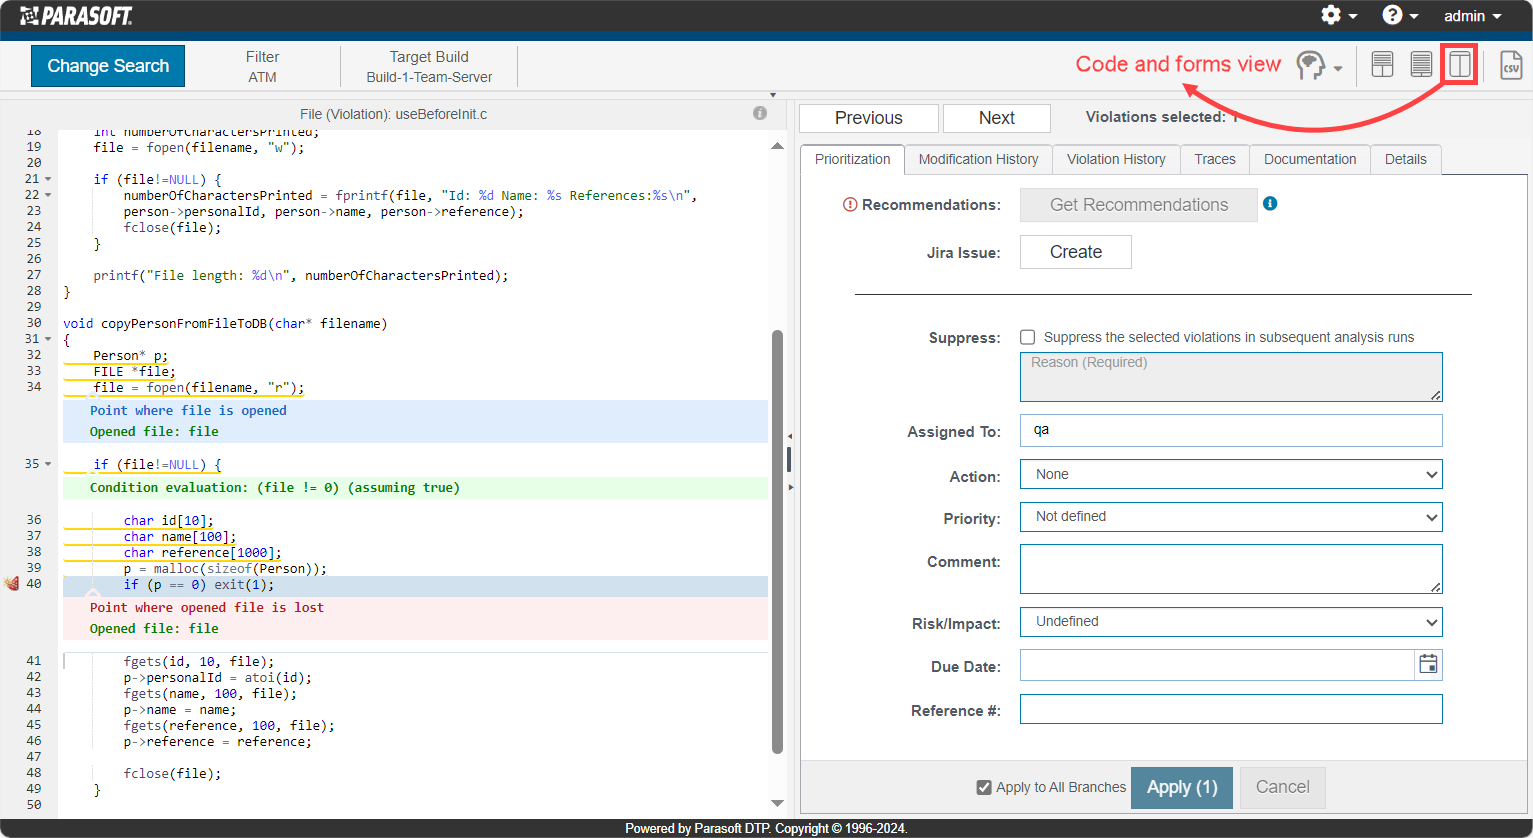Focus the Reference # field
The width and height of the screenshot is (1533, 838).
click(1231, 709)
